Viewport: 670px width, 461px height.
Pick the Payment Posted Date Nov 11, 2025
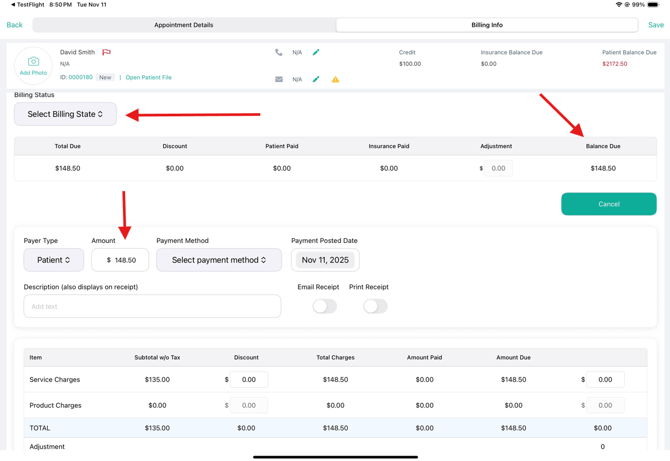325,260
